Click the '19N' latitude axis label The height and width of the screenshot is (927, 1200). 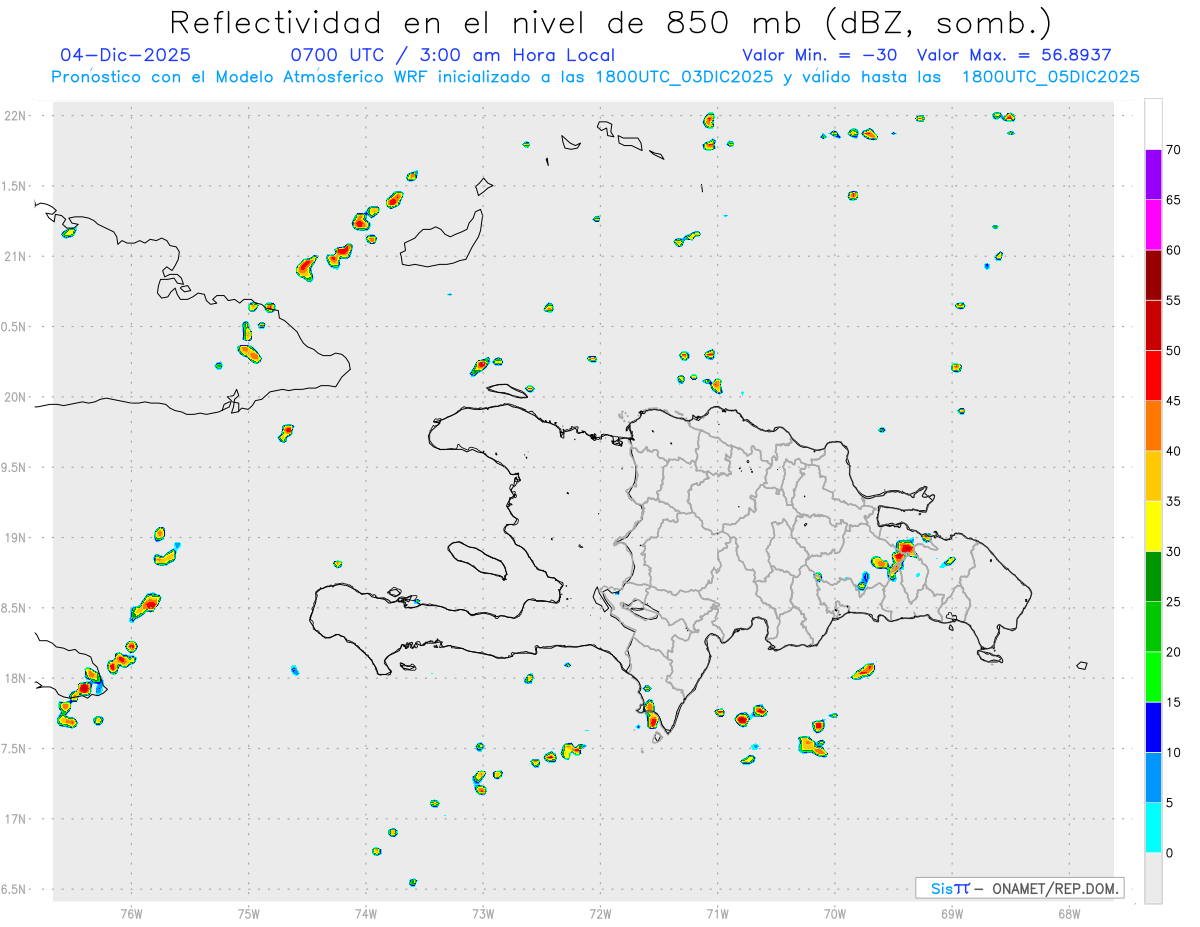14,538
